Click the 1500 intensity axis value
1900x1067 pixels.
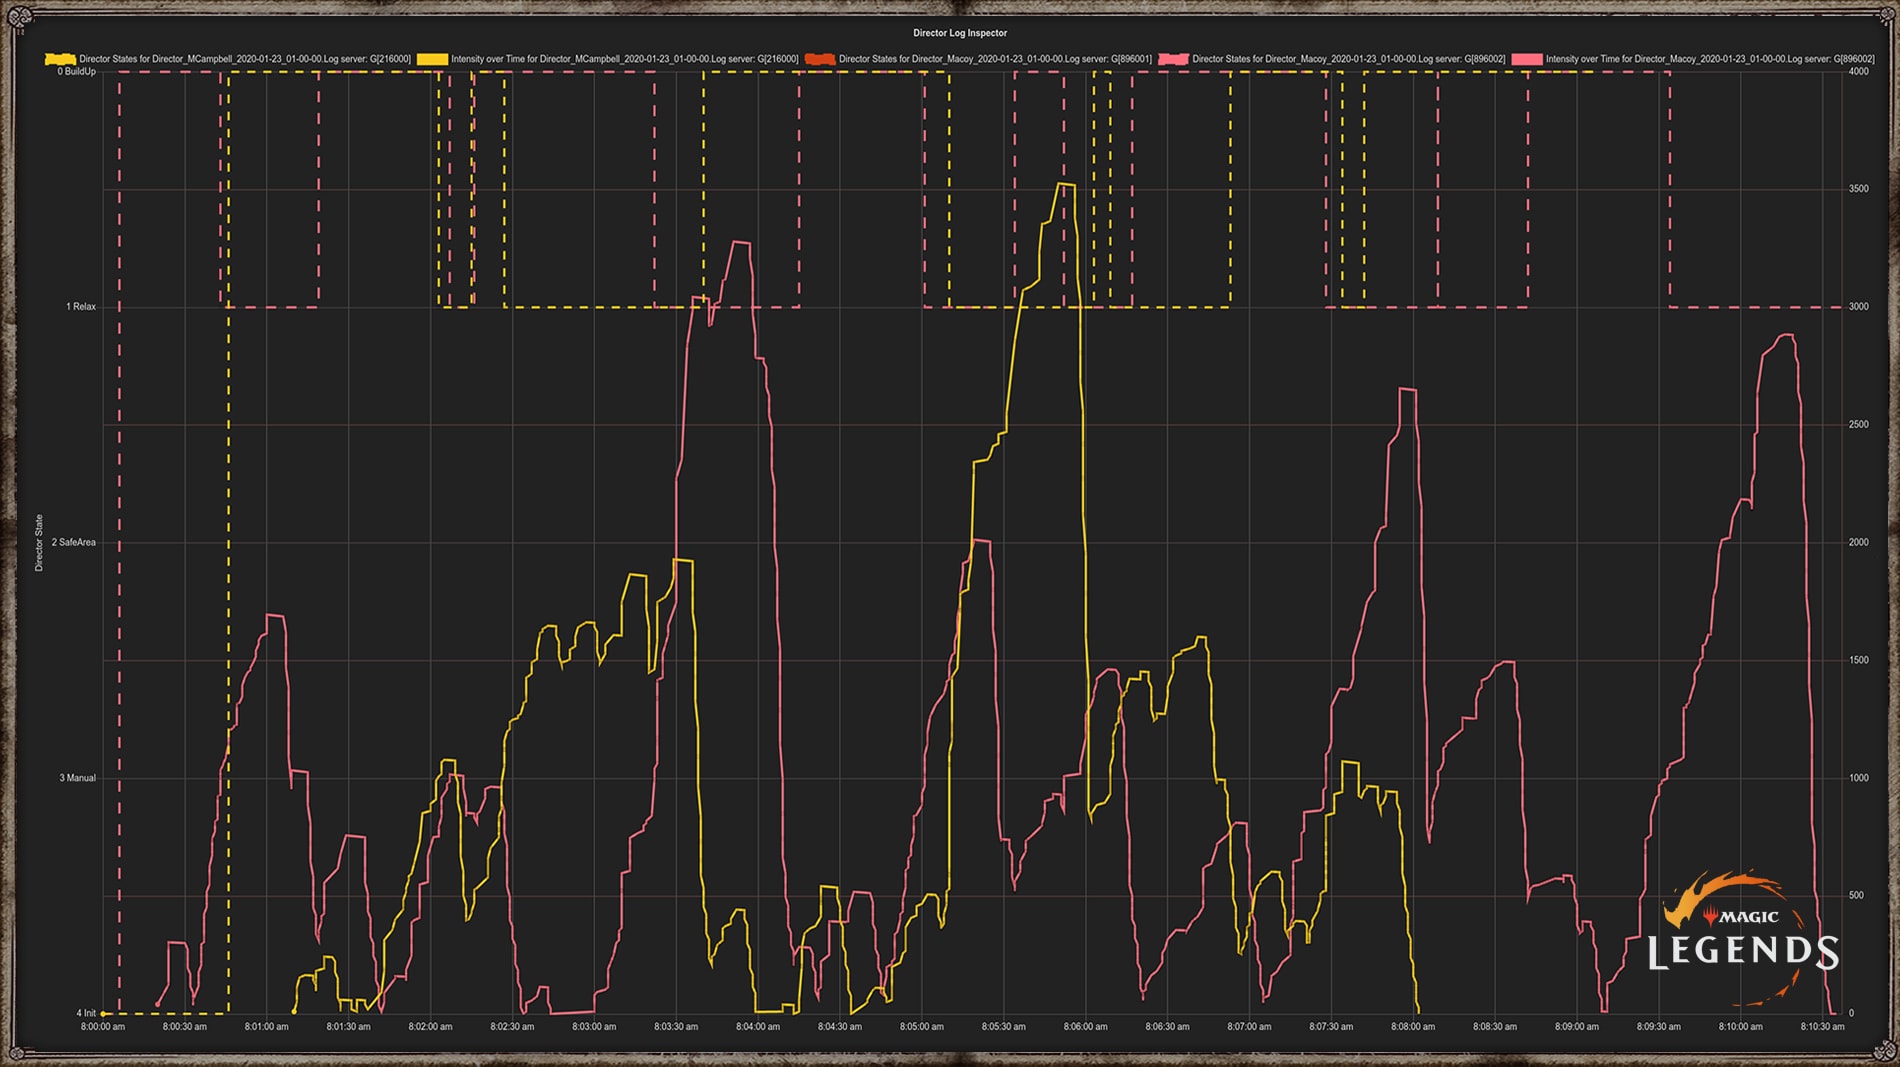pos(1859,661)
